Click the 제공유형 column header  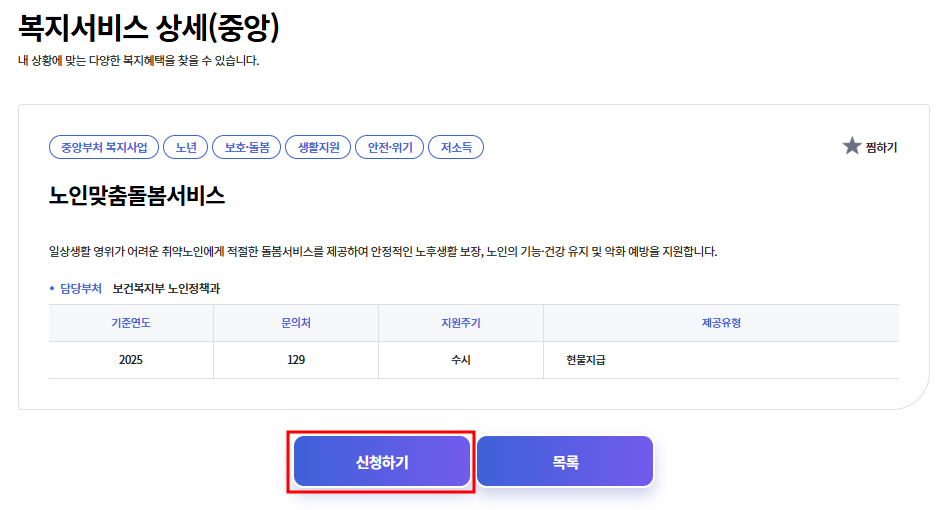click(x=721, y=323)
